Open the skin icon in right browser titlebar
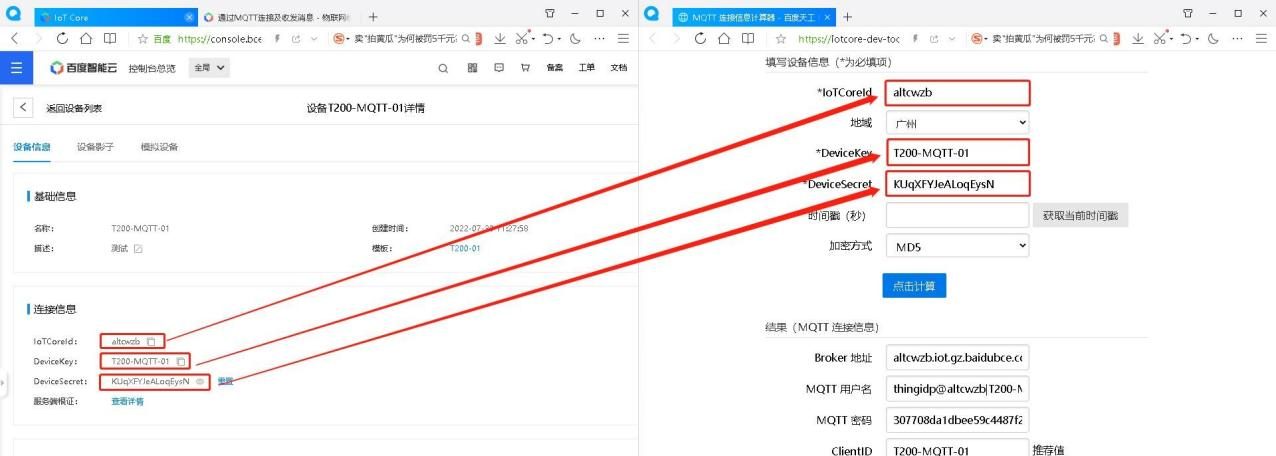1276x456 pixels. [1189, 13]
